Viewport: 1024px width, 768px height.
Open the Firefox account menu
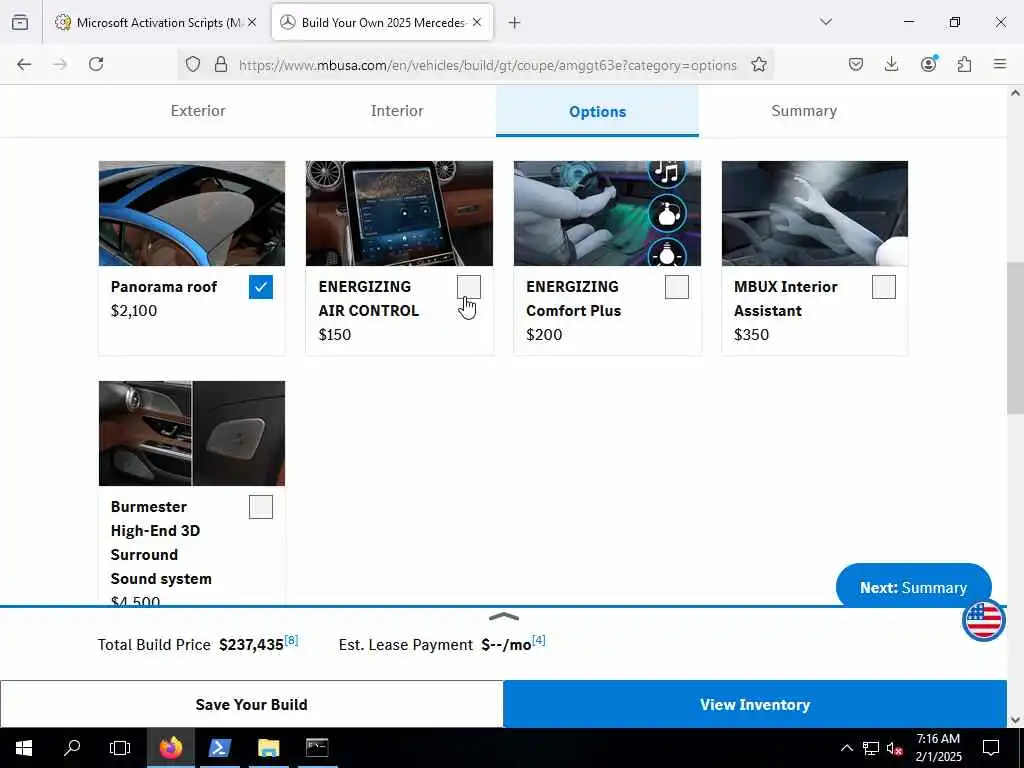[928, 63]
